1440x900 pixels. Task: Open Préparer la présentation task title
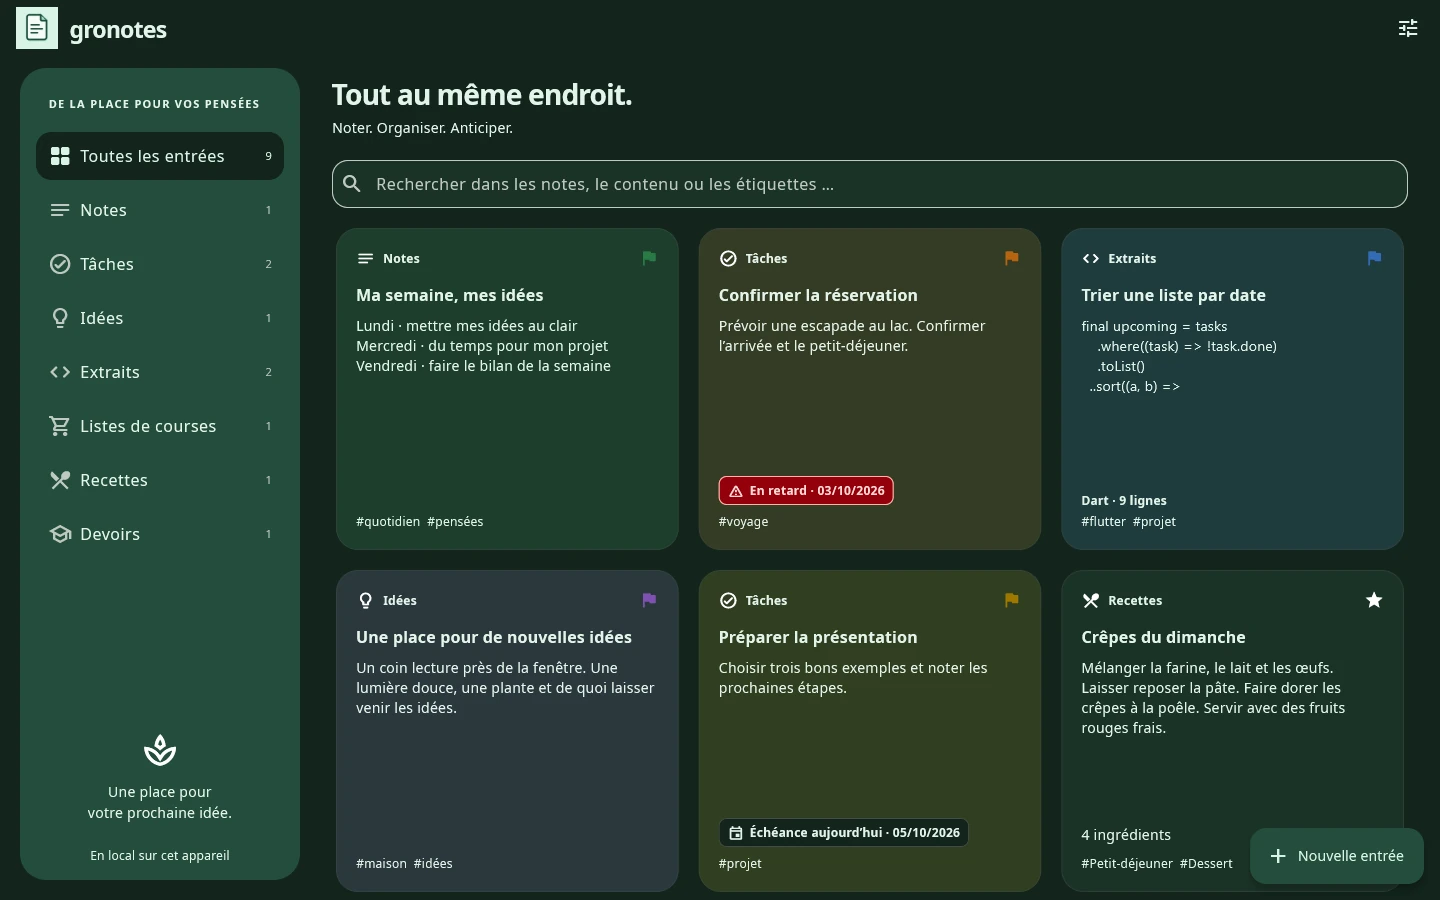point(818,637)
